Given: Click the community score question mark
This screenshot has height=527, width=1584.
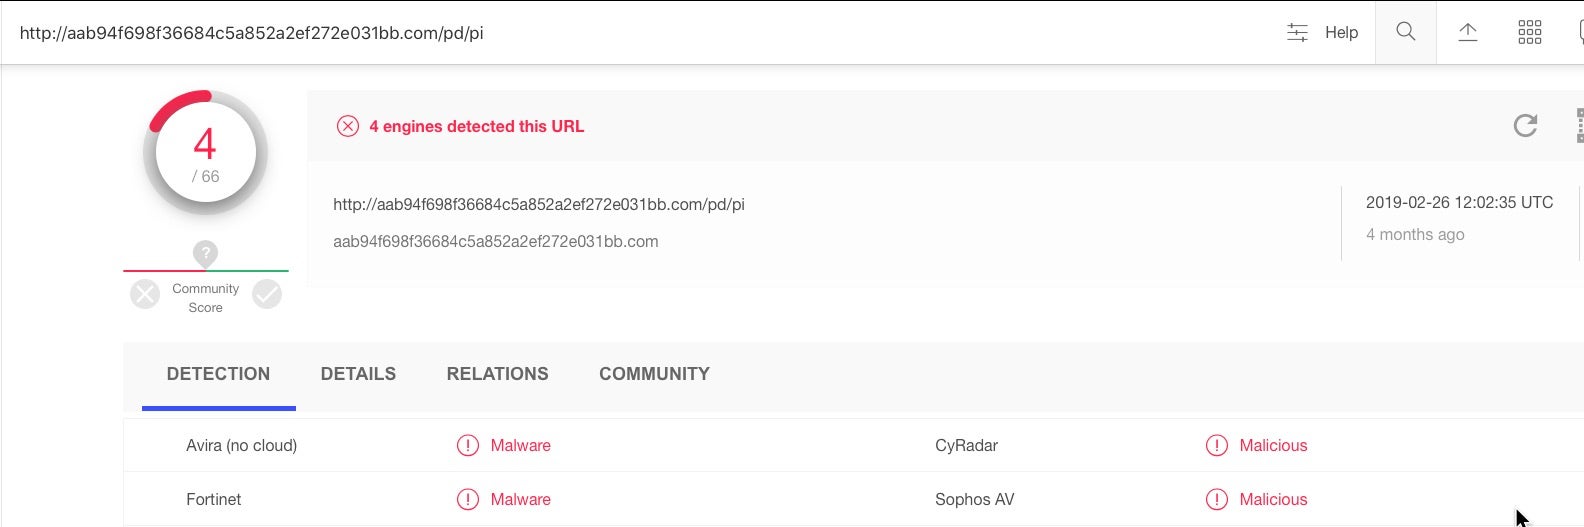Looking at the screenshot, I should tap(205, 253).
